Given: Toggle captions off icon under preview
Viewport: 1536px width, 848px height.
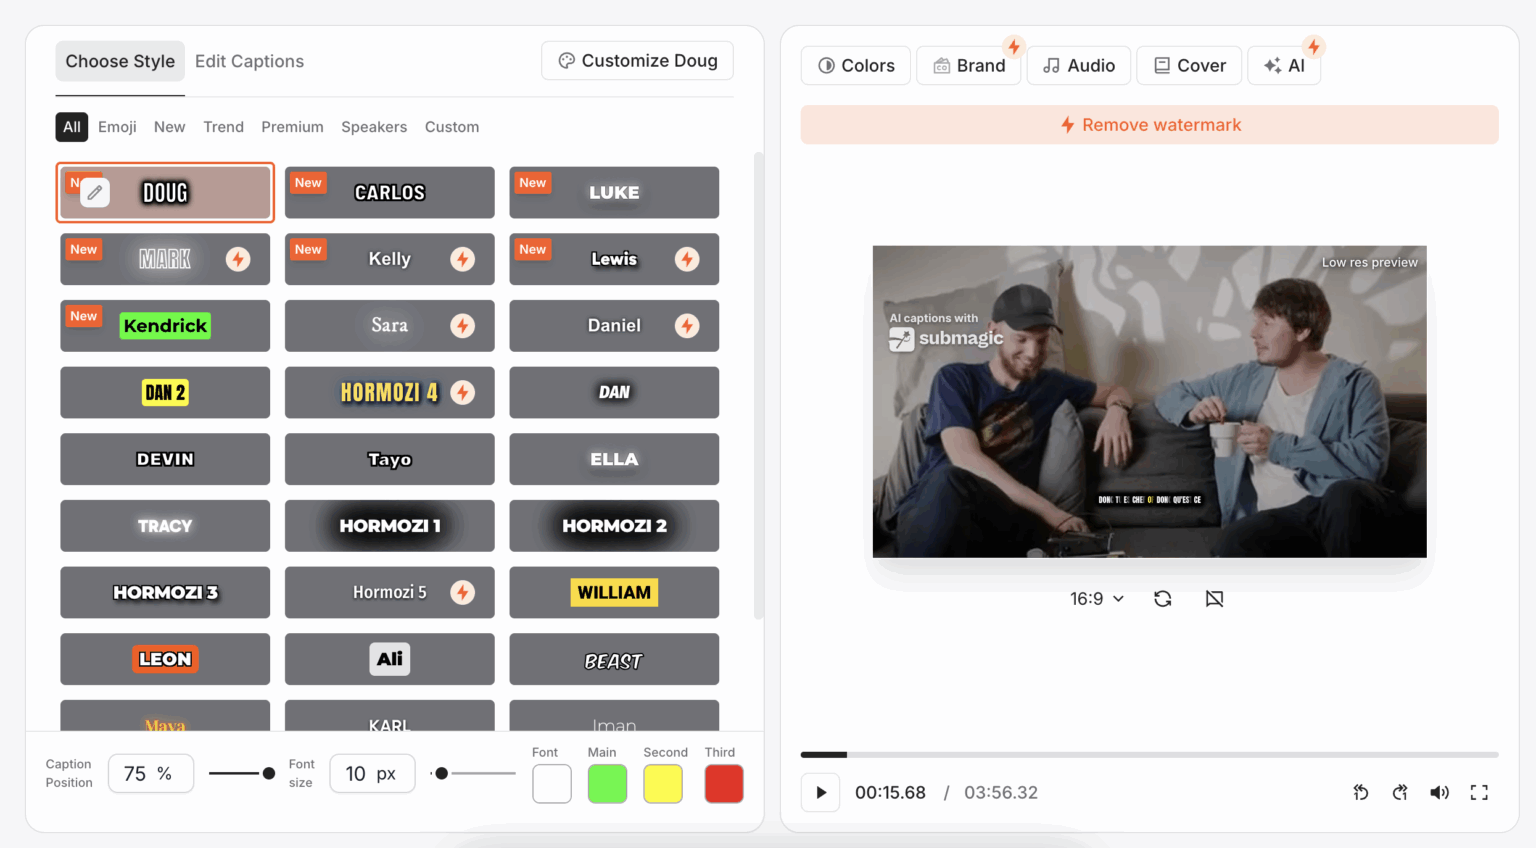Looking at the screenshot, I should 1214,599.
